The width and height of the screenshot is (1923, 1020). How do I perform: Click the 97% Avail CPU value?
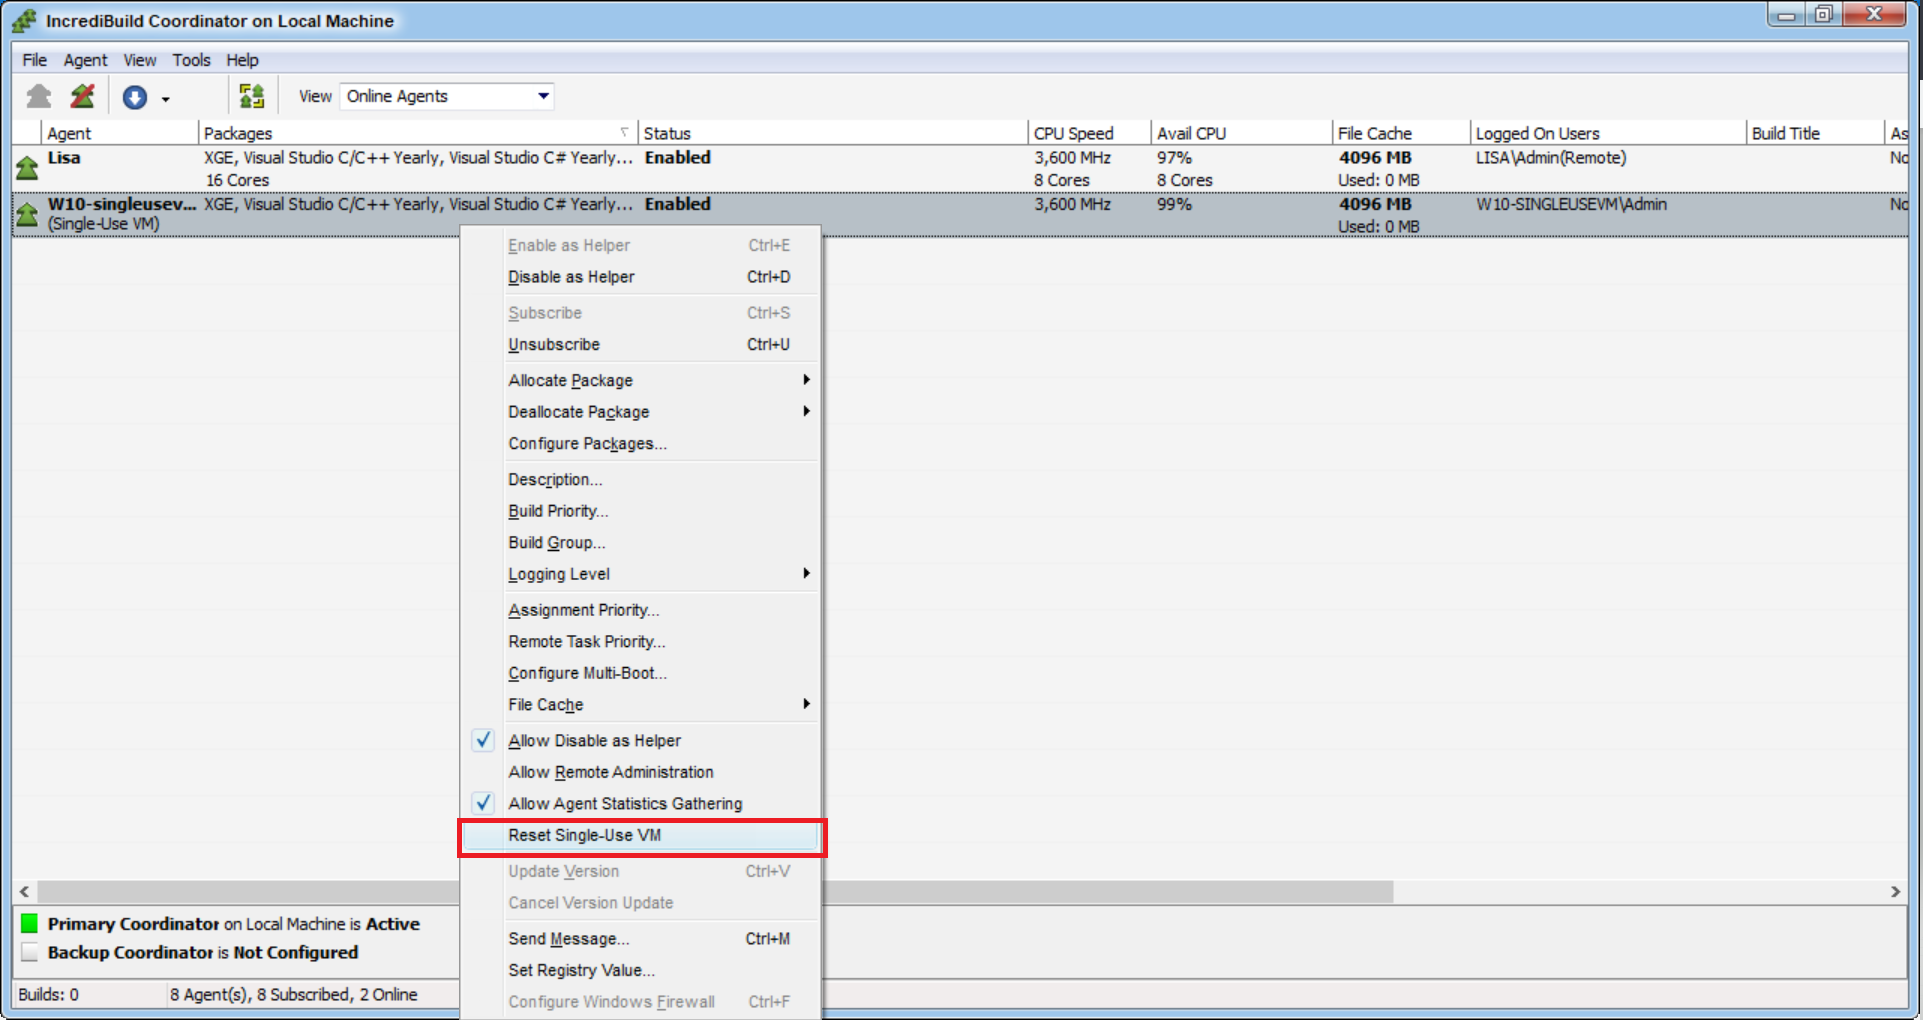click(x=1174, y=157)
